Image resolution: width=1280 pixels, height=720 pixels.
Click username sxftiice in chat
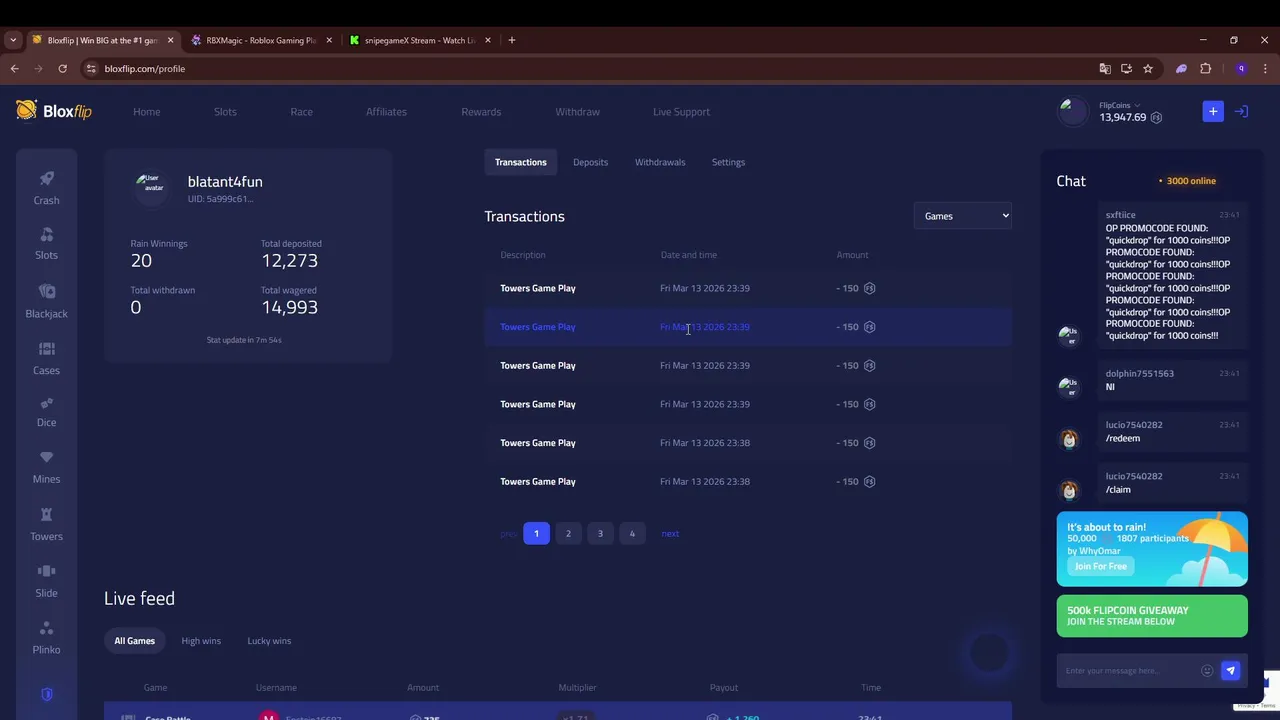[x=1120, y=215]
